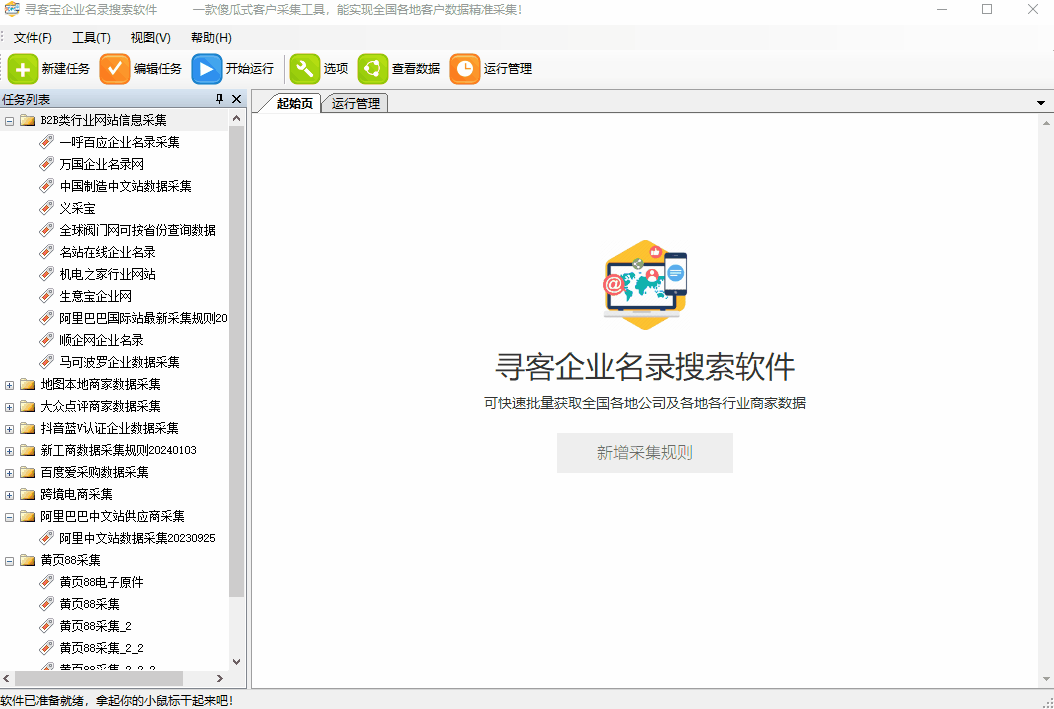Image resolution: width=1054 pixels, height=709 pixels.
Task: Click the 新增采集规则 button
Action: point(644,453)
